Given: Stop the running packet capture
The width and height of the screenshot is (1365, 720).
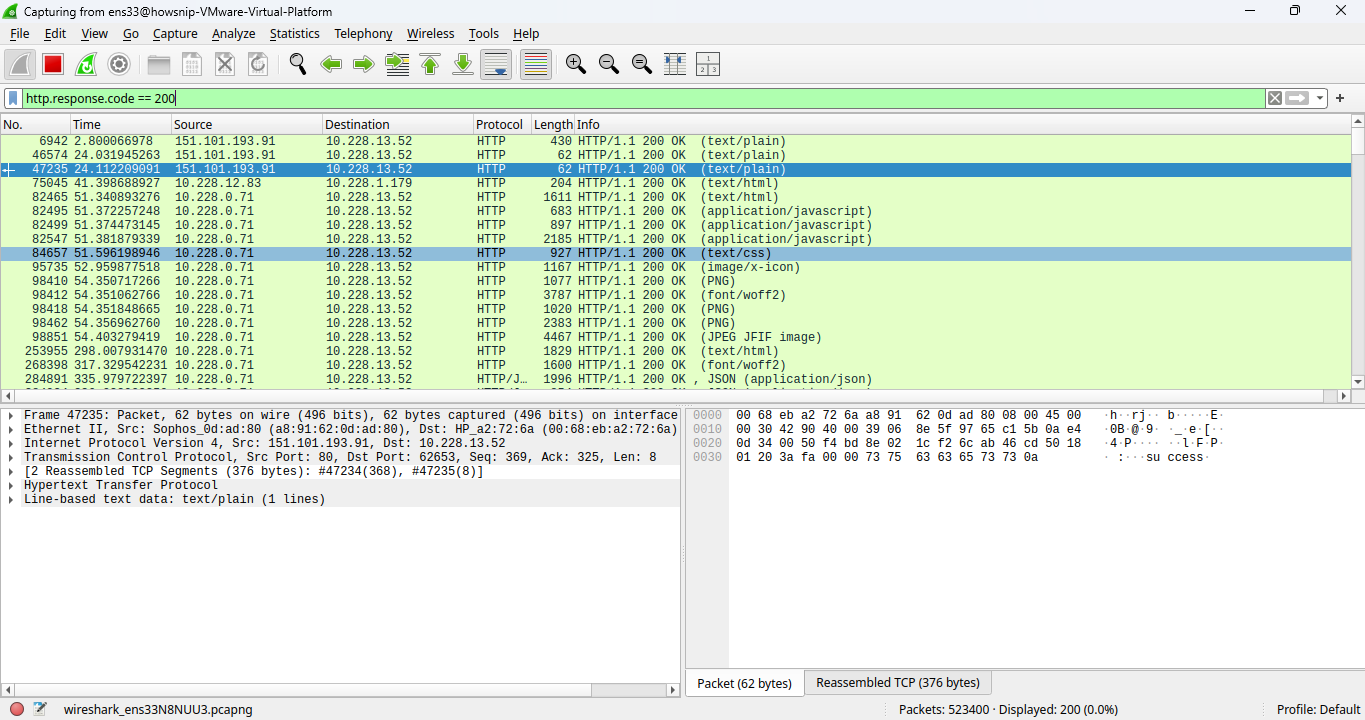Looking at the screenshot, I should pos(53,64).
